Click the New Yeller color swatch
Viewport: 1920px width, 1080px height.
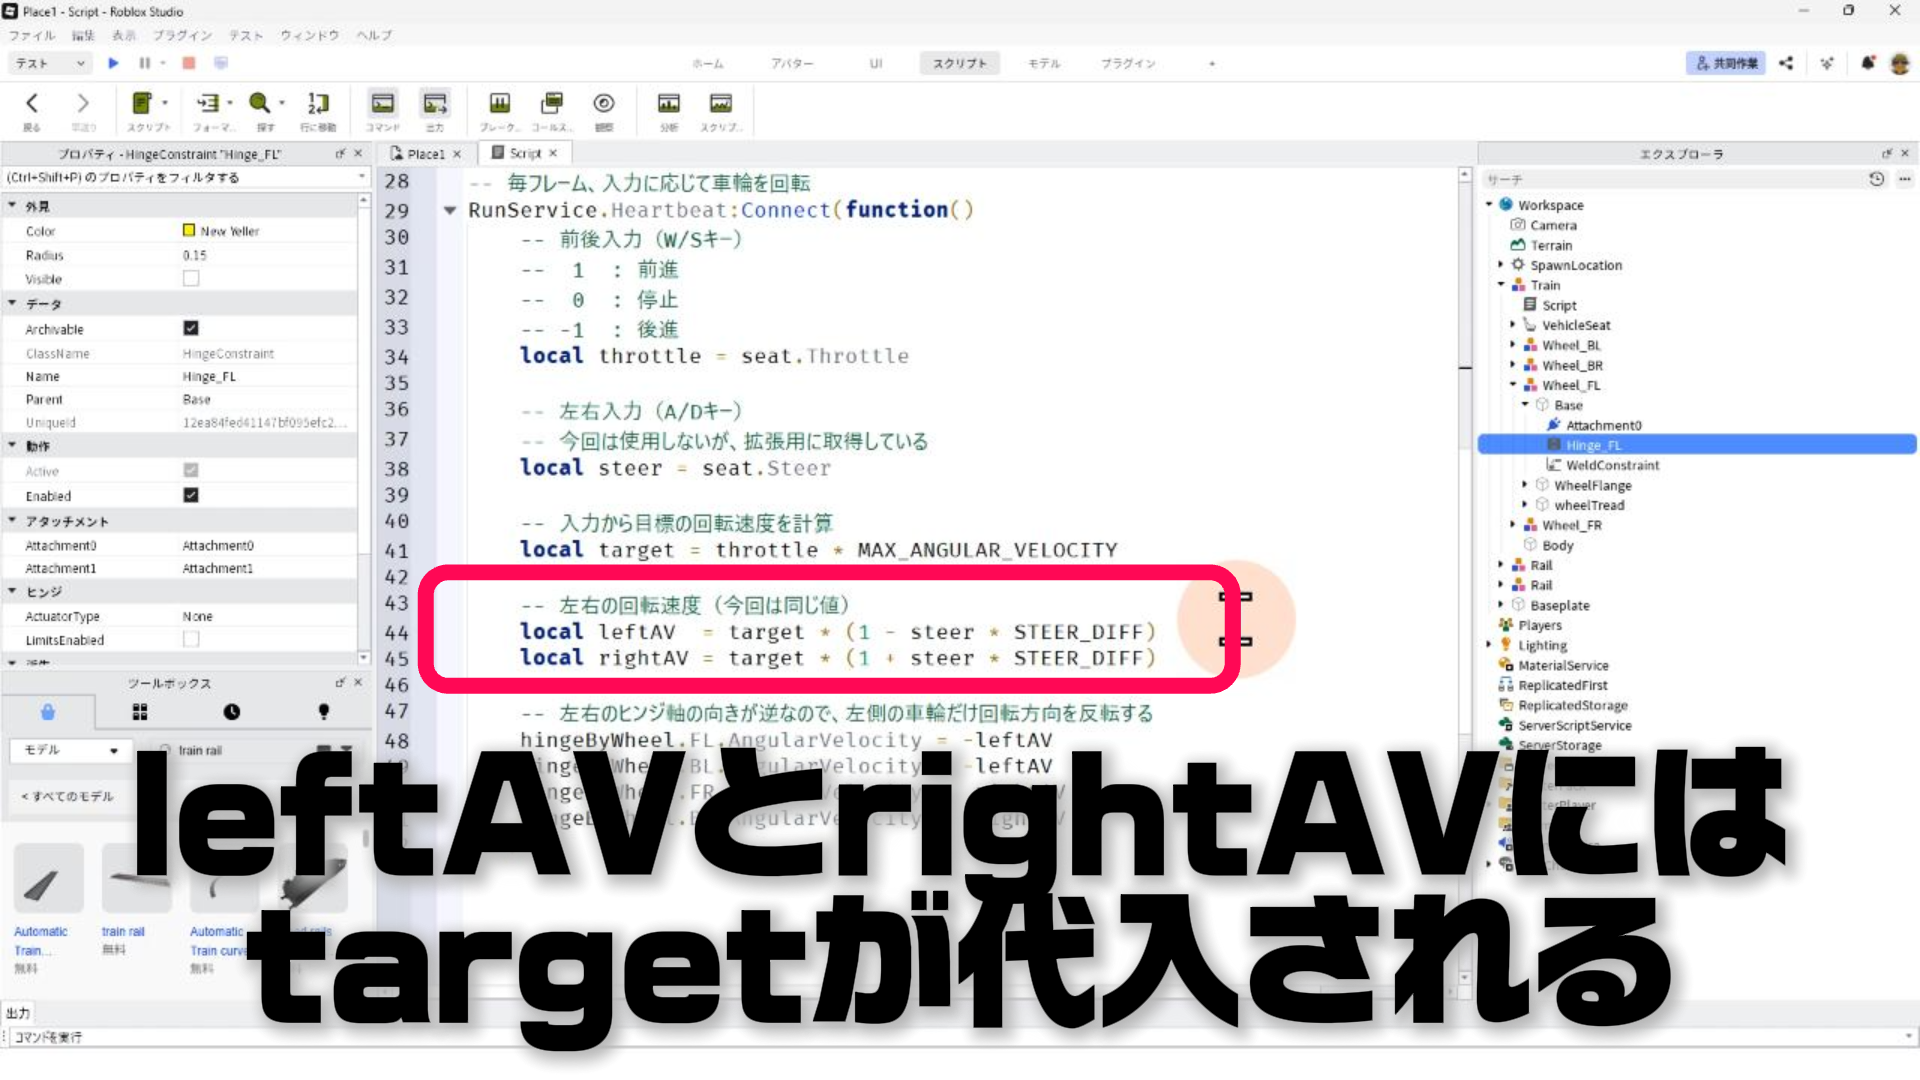(189, 231)
